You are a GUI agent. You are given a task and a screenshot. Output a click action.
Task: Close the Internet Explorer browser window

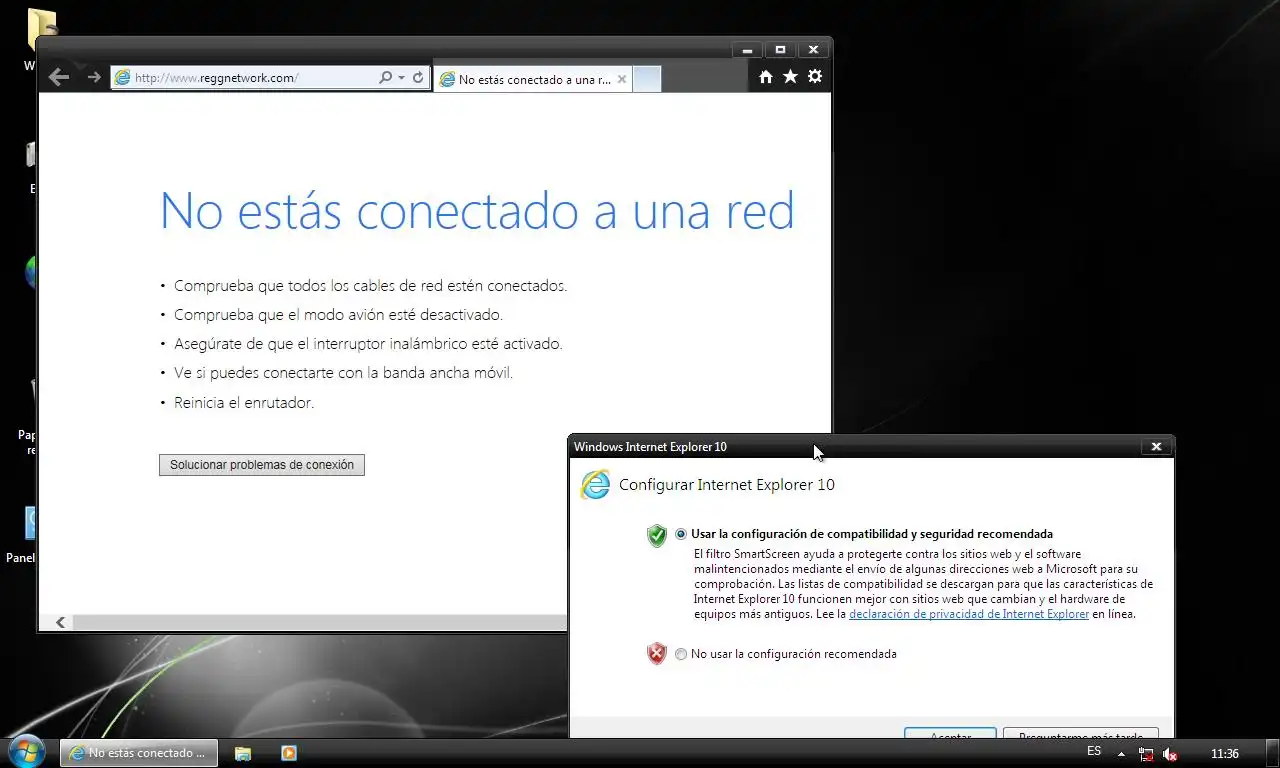pyautogui.click(x=813, y=49)
